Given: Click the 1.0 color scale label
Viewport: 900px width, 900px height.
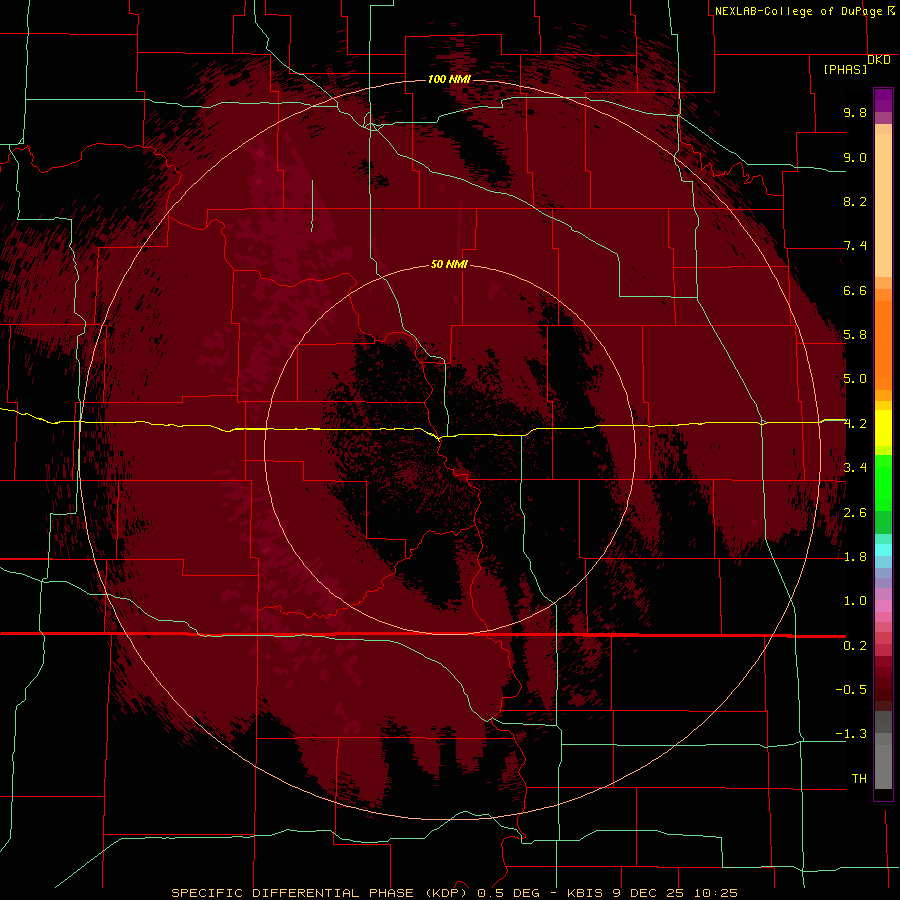Looking at the screenshot, I should (x=855, y=601).
